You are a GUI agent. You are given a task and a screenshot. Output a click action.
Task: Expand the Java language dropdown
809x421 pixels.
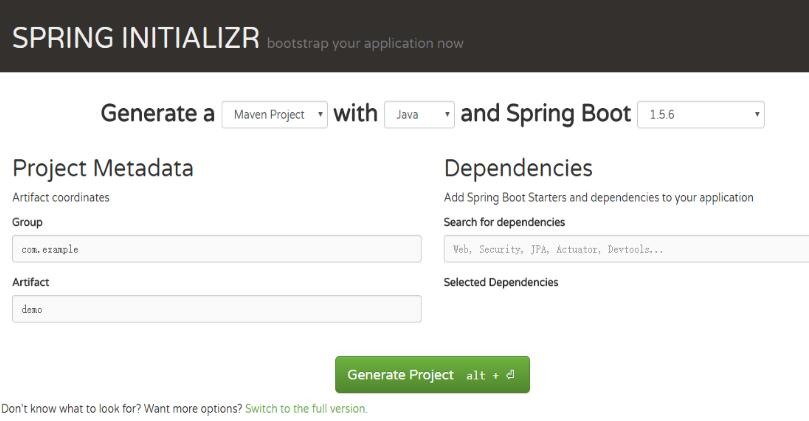pos(419,115)
